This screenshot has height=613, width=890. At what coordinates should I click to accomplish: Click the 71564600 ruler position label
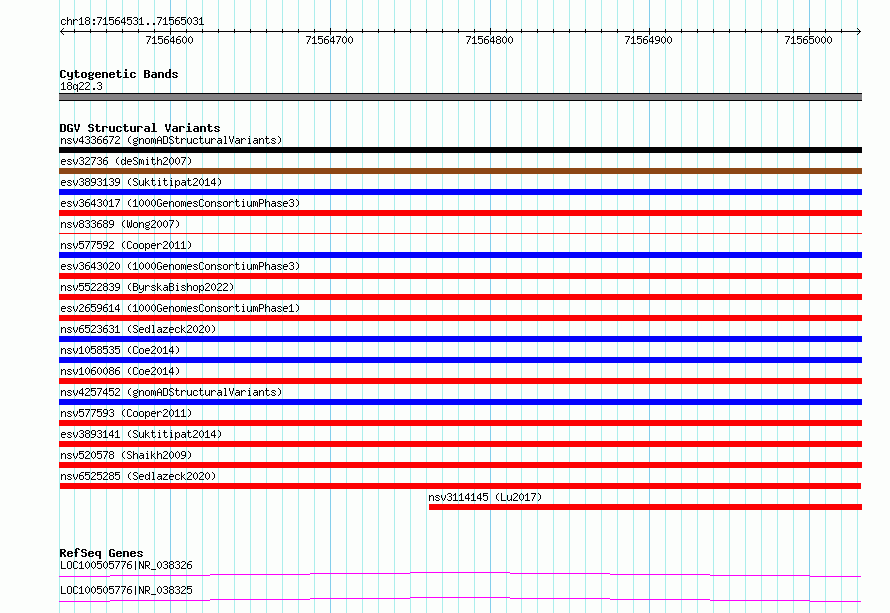[x=169, y=40]
